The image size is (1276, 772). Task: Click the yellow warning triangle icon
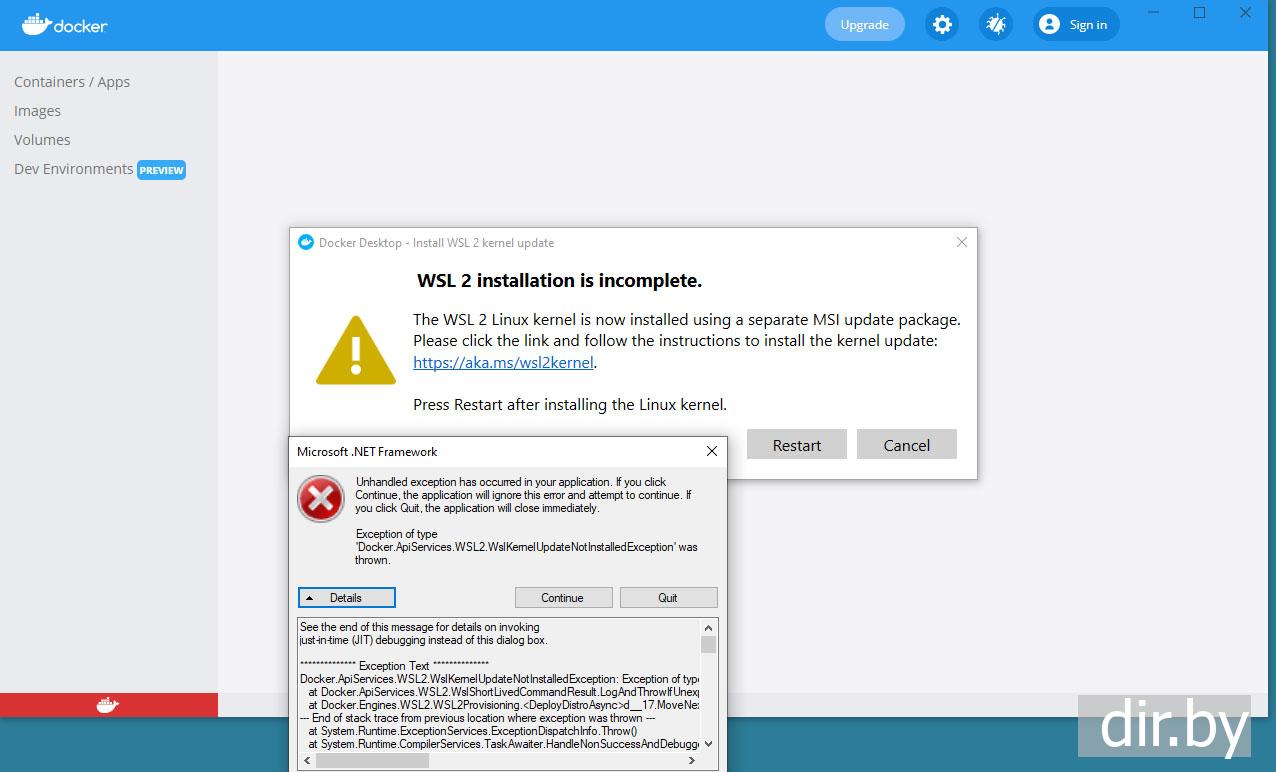point(357,350)
